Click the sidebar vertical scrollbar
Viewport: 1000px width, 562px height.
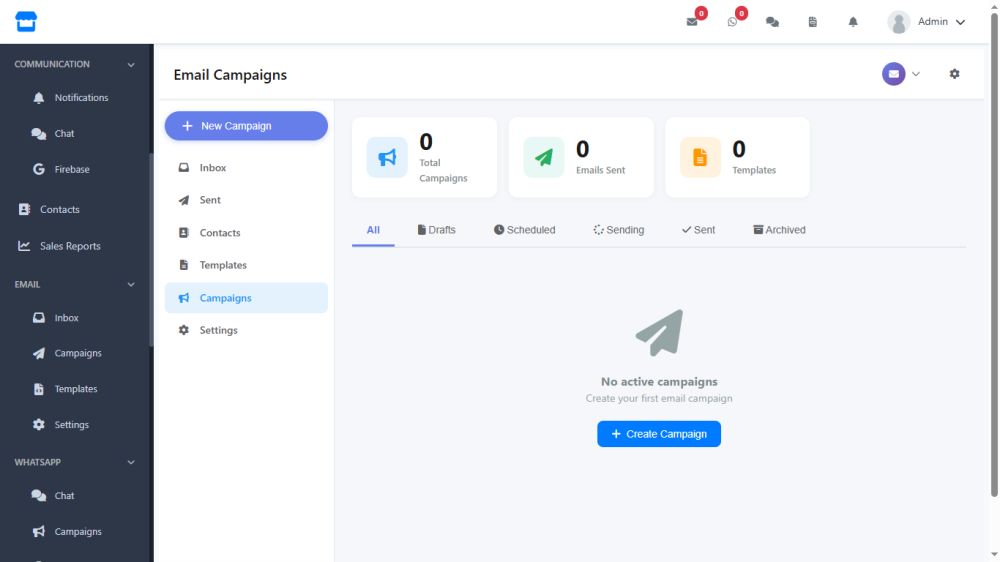point(151,250)
